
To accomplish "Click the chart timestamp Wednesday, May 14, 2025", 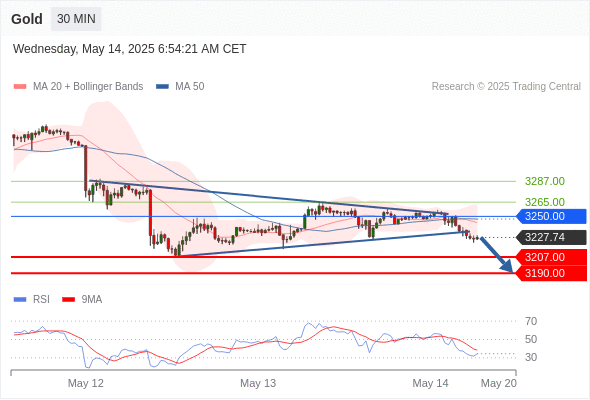I will point(84,49).
